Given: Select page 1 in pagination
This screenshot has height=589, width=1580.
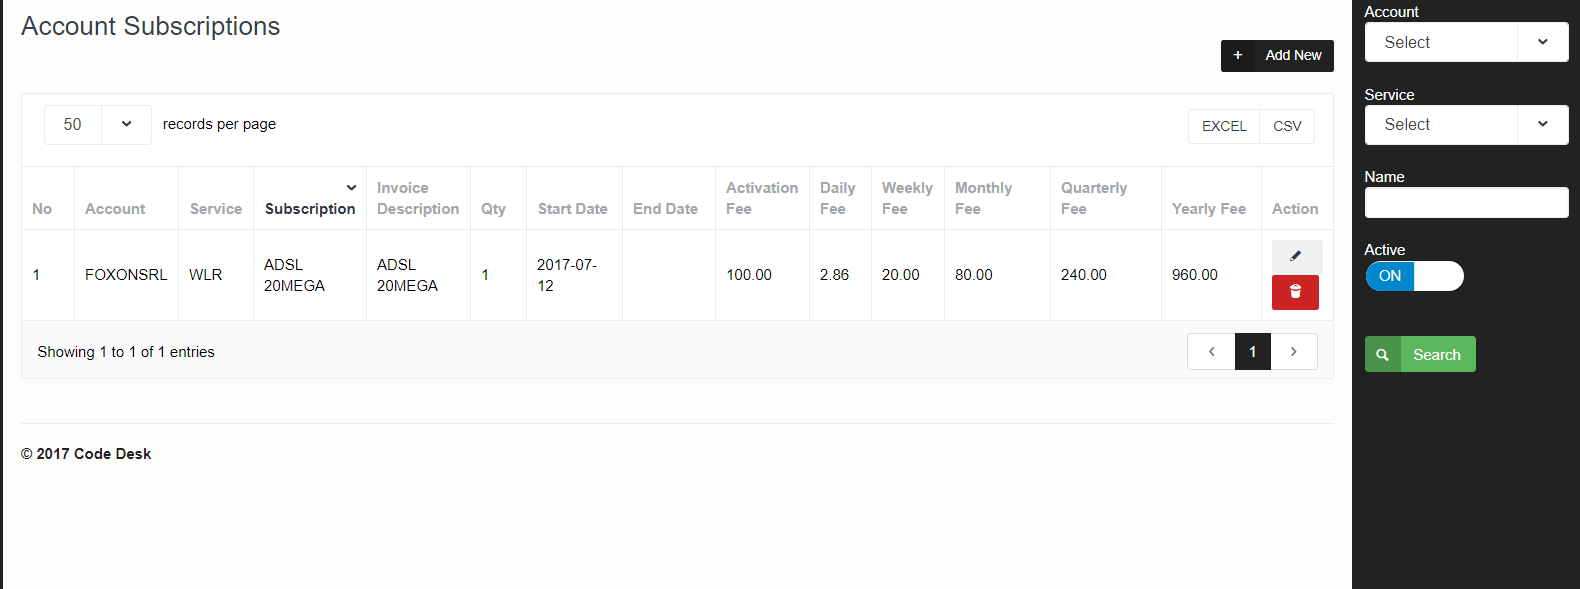Looking at the screenshot, I should [x=1252, y=352].
